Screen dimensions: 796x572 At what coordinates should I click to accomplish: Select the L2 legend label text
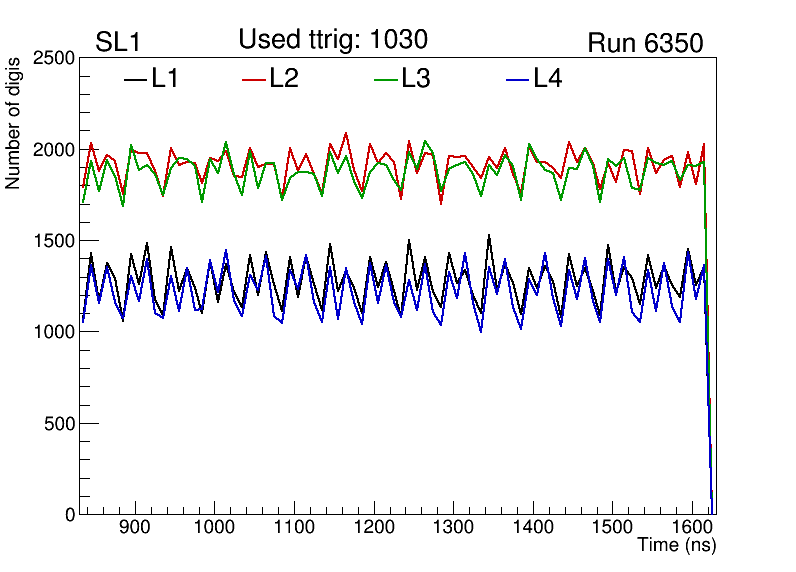(x=284, y=79)
